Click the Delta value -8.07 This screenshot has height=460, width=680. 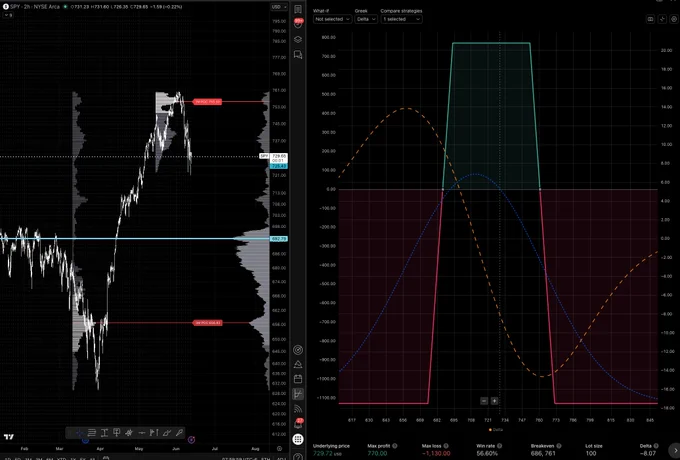pos(648,453)
